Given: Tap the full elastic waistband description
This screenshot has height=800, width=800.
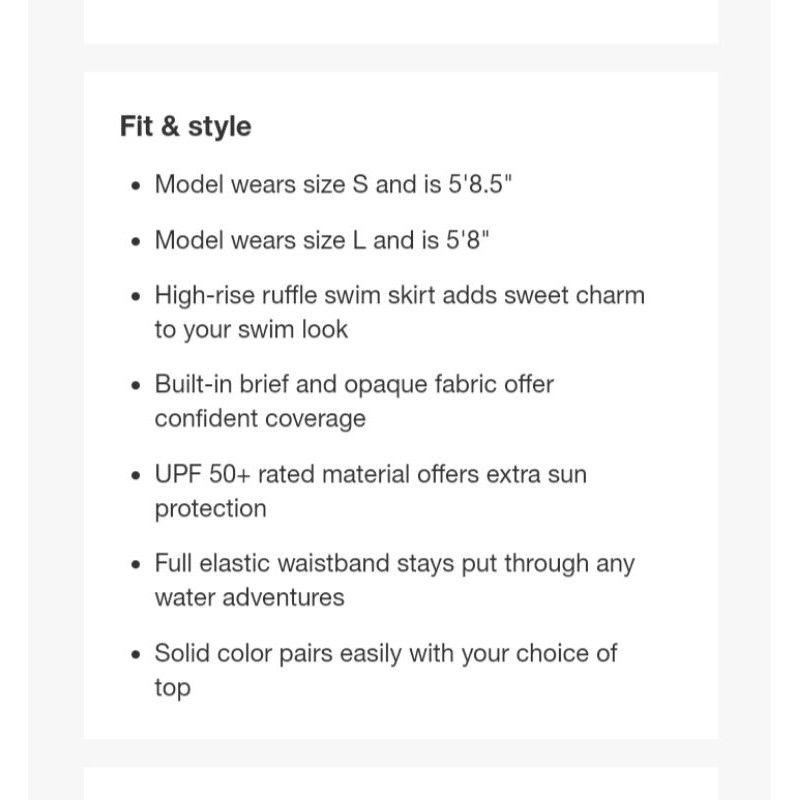Looking at the screenshot, I should 394,580.
